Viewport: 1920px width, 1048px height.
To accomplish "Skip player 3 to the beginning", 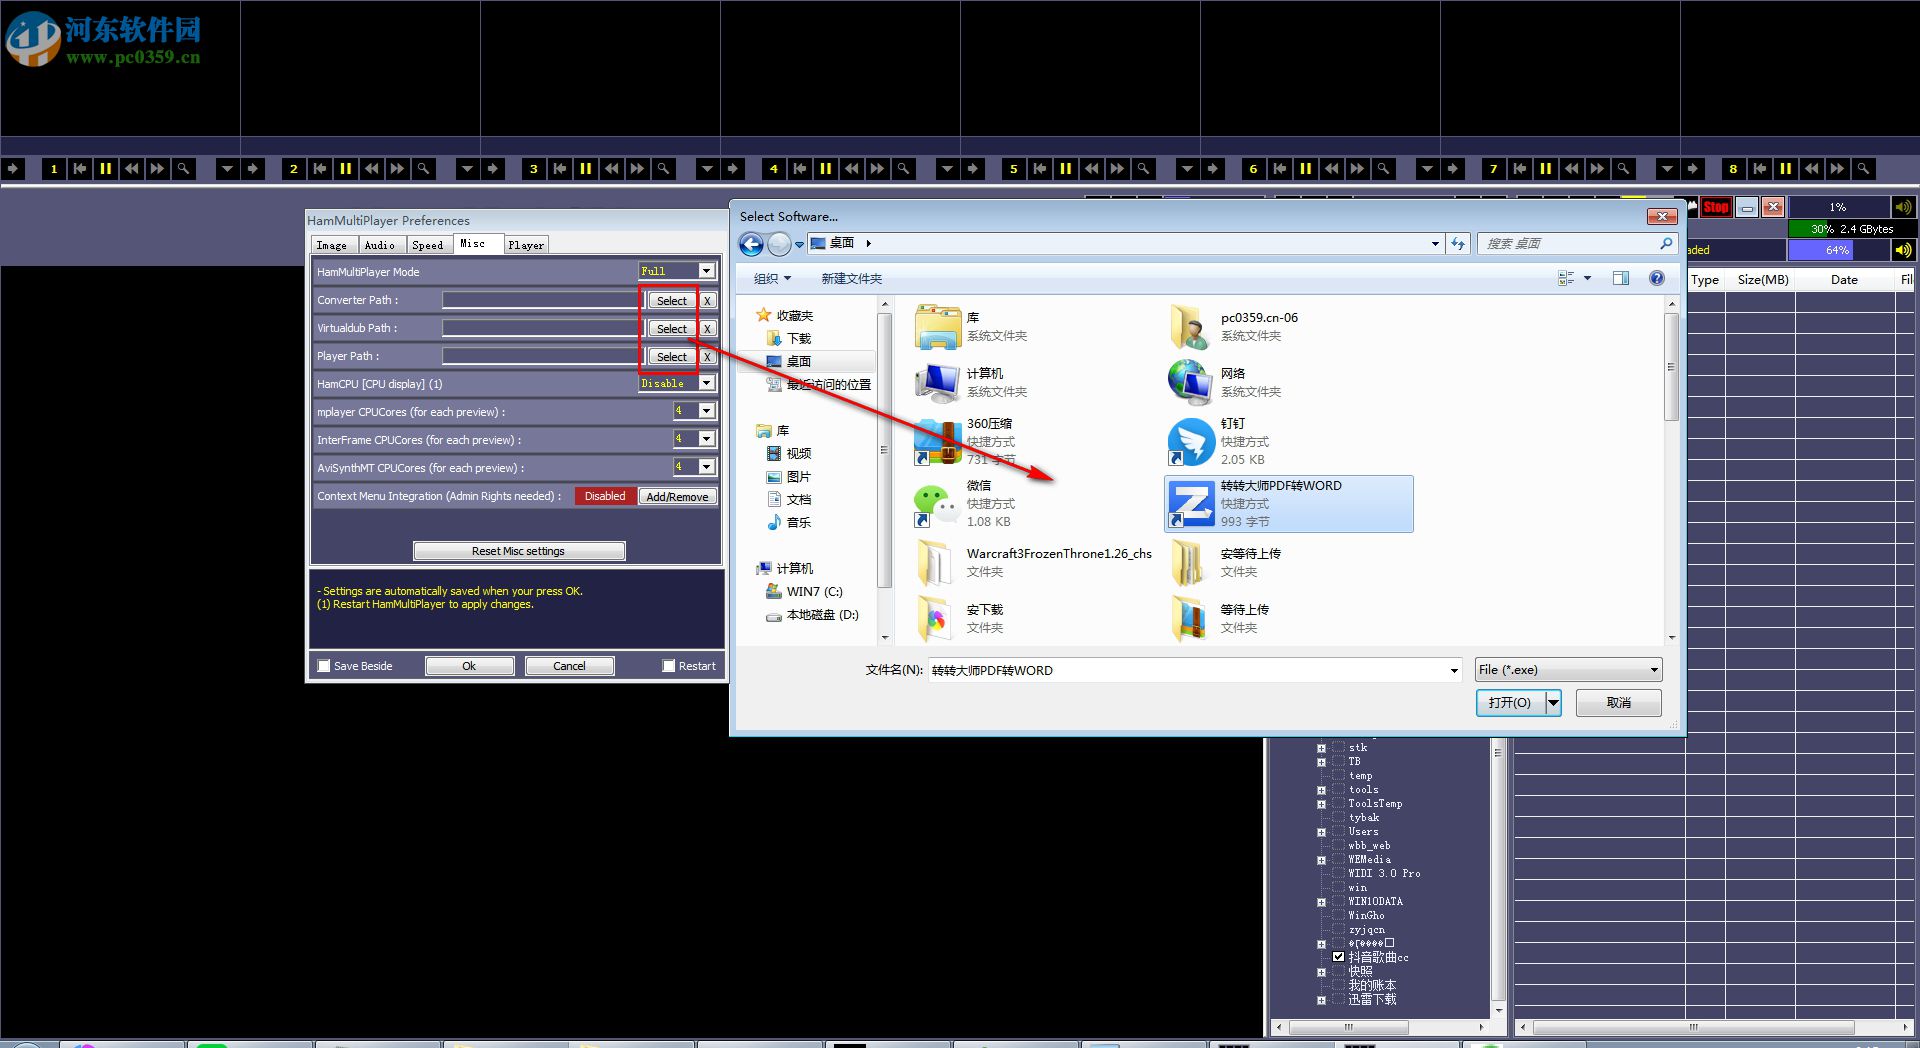I will (560, 169).
